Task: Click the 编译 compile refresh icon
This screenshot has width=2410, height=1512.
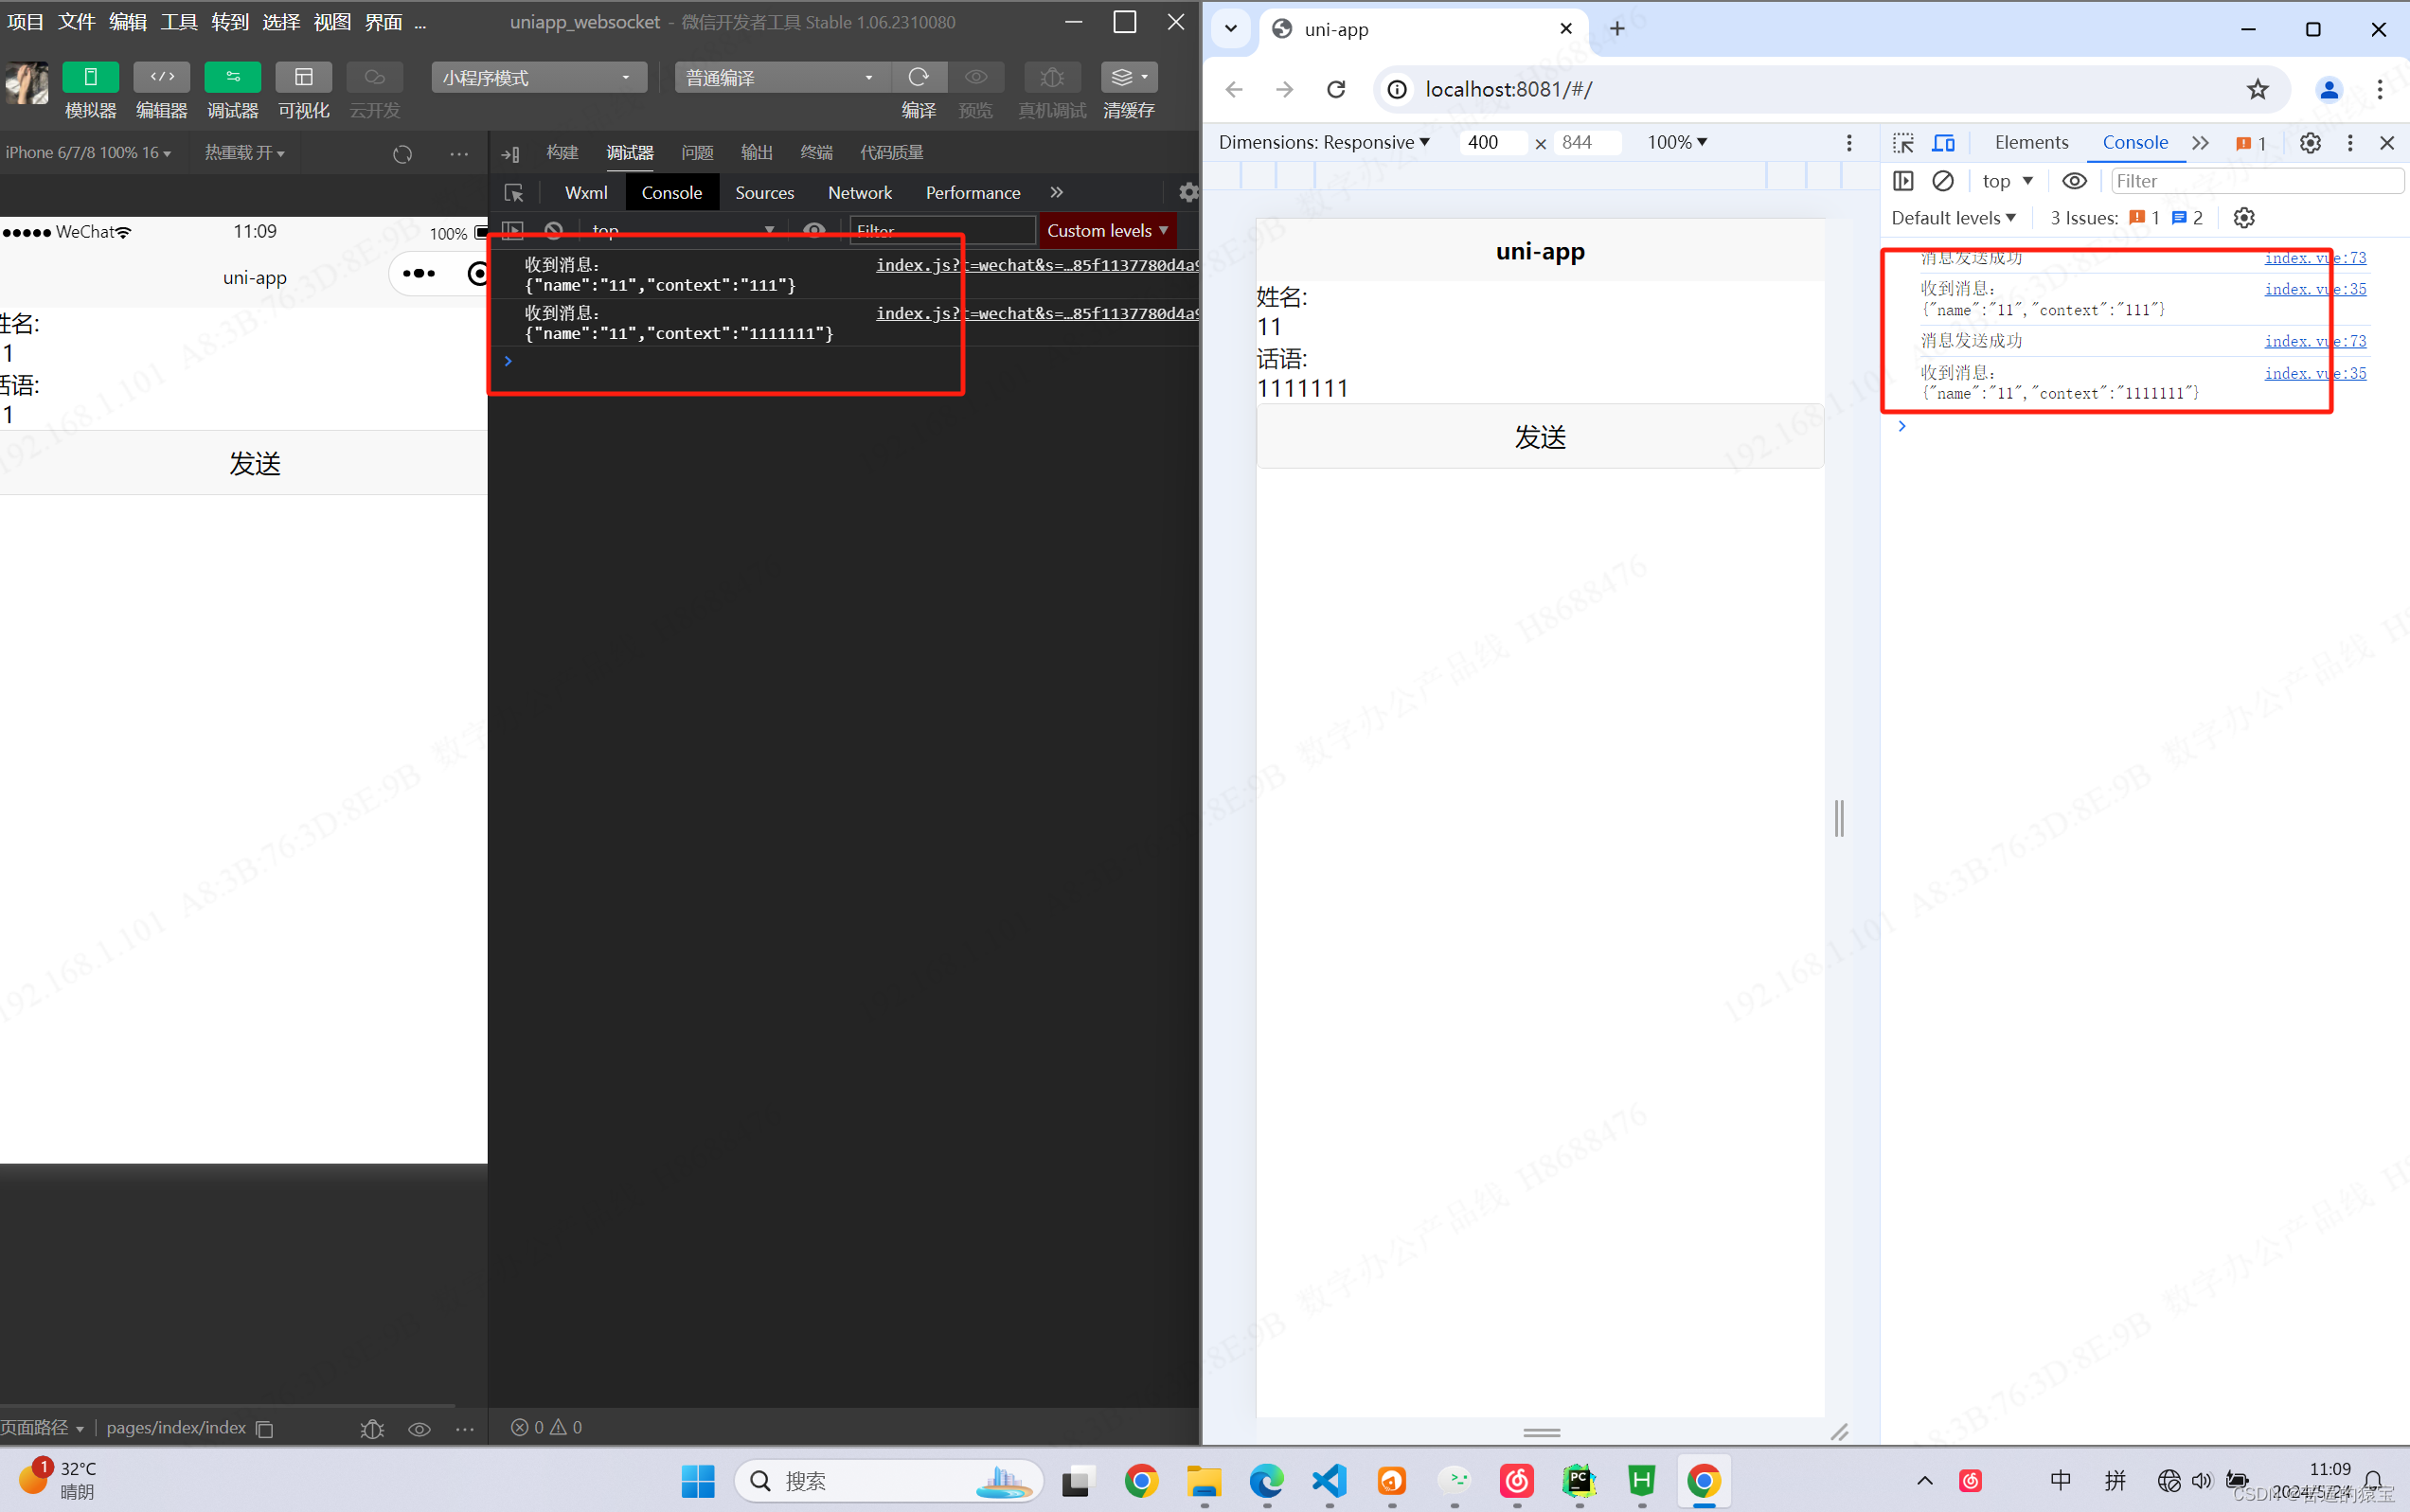Action: coord(918,77)
